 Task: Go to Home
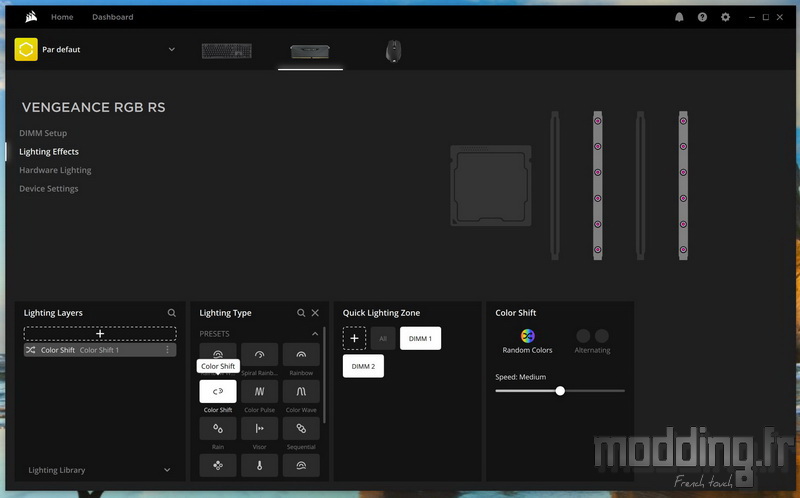click(x=62, y=17)
